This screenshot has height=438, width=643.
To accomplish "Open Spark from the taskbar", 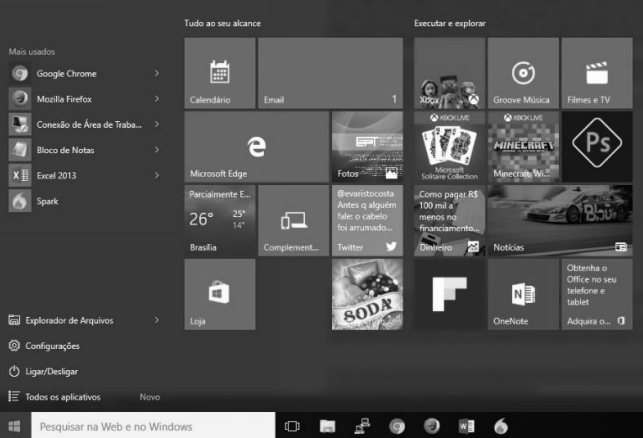I will 501,426.
